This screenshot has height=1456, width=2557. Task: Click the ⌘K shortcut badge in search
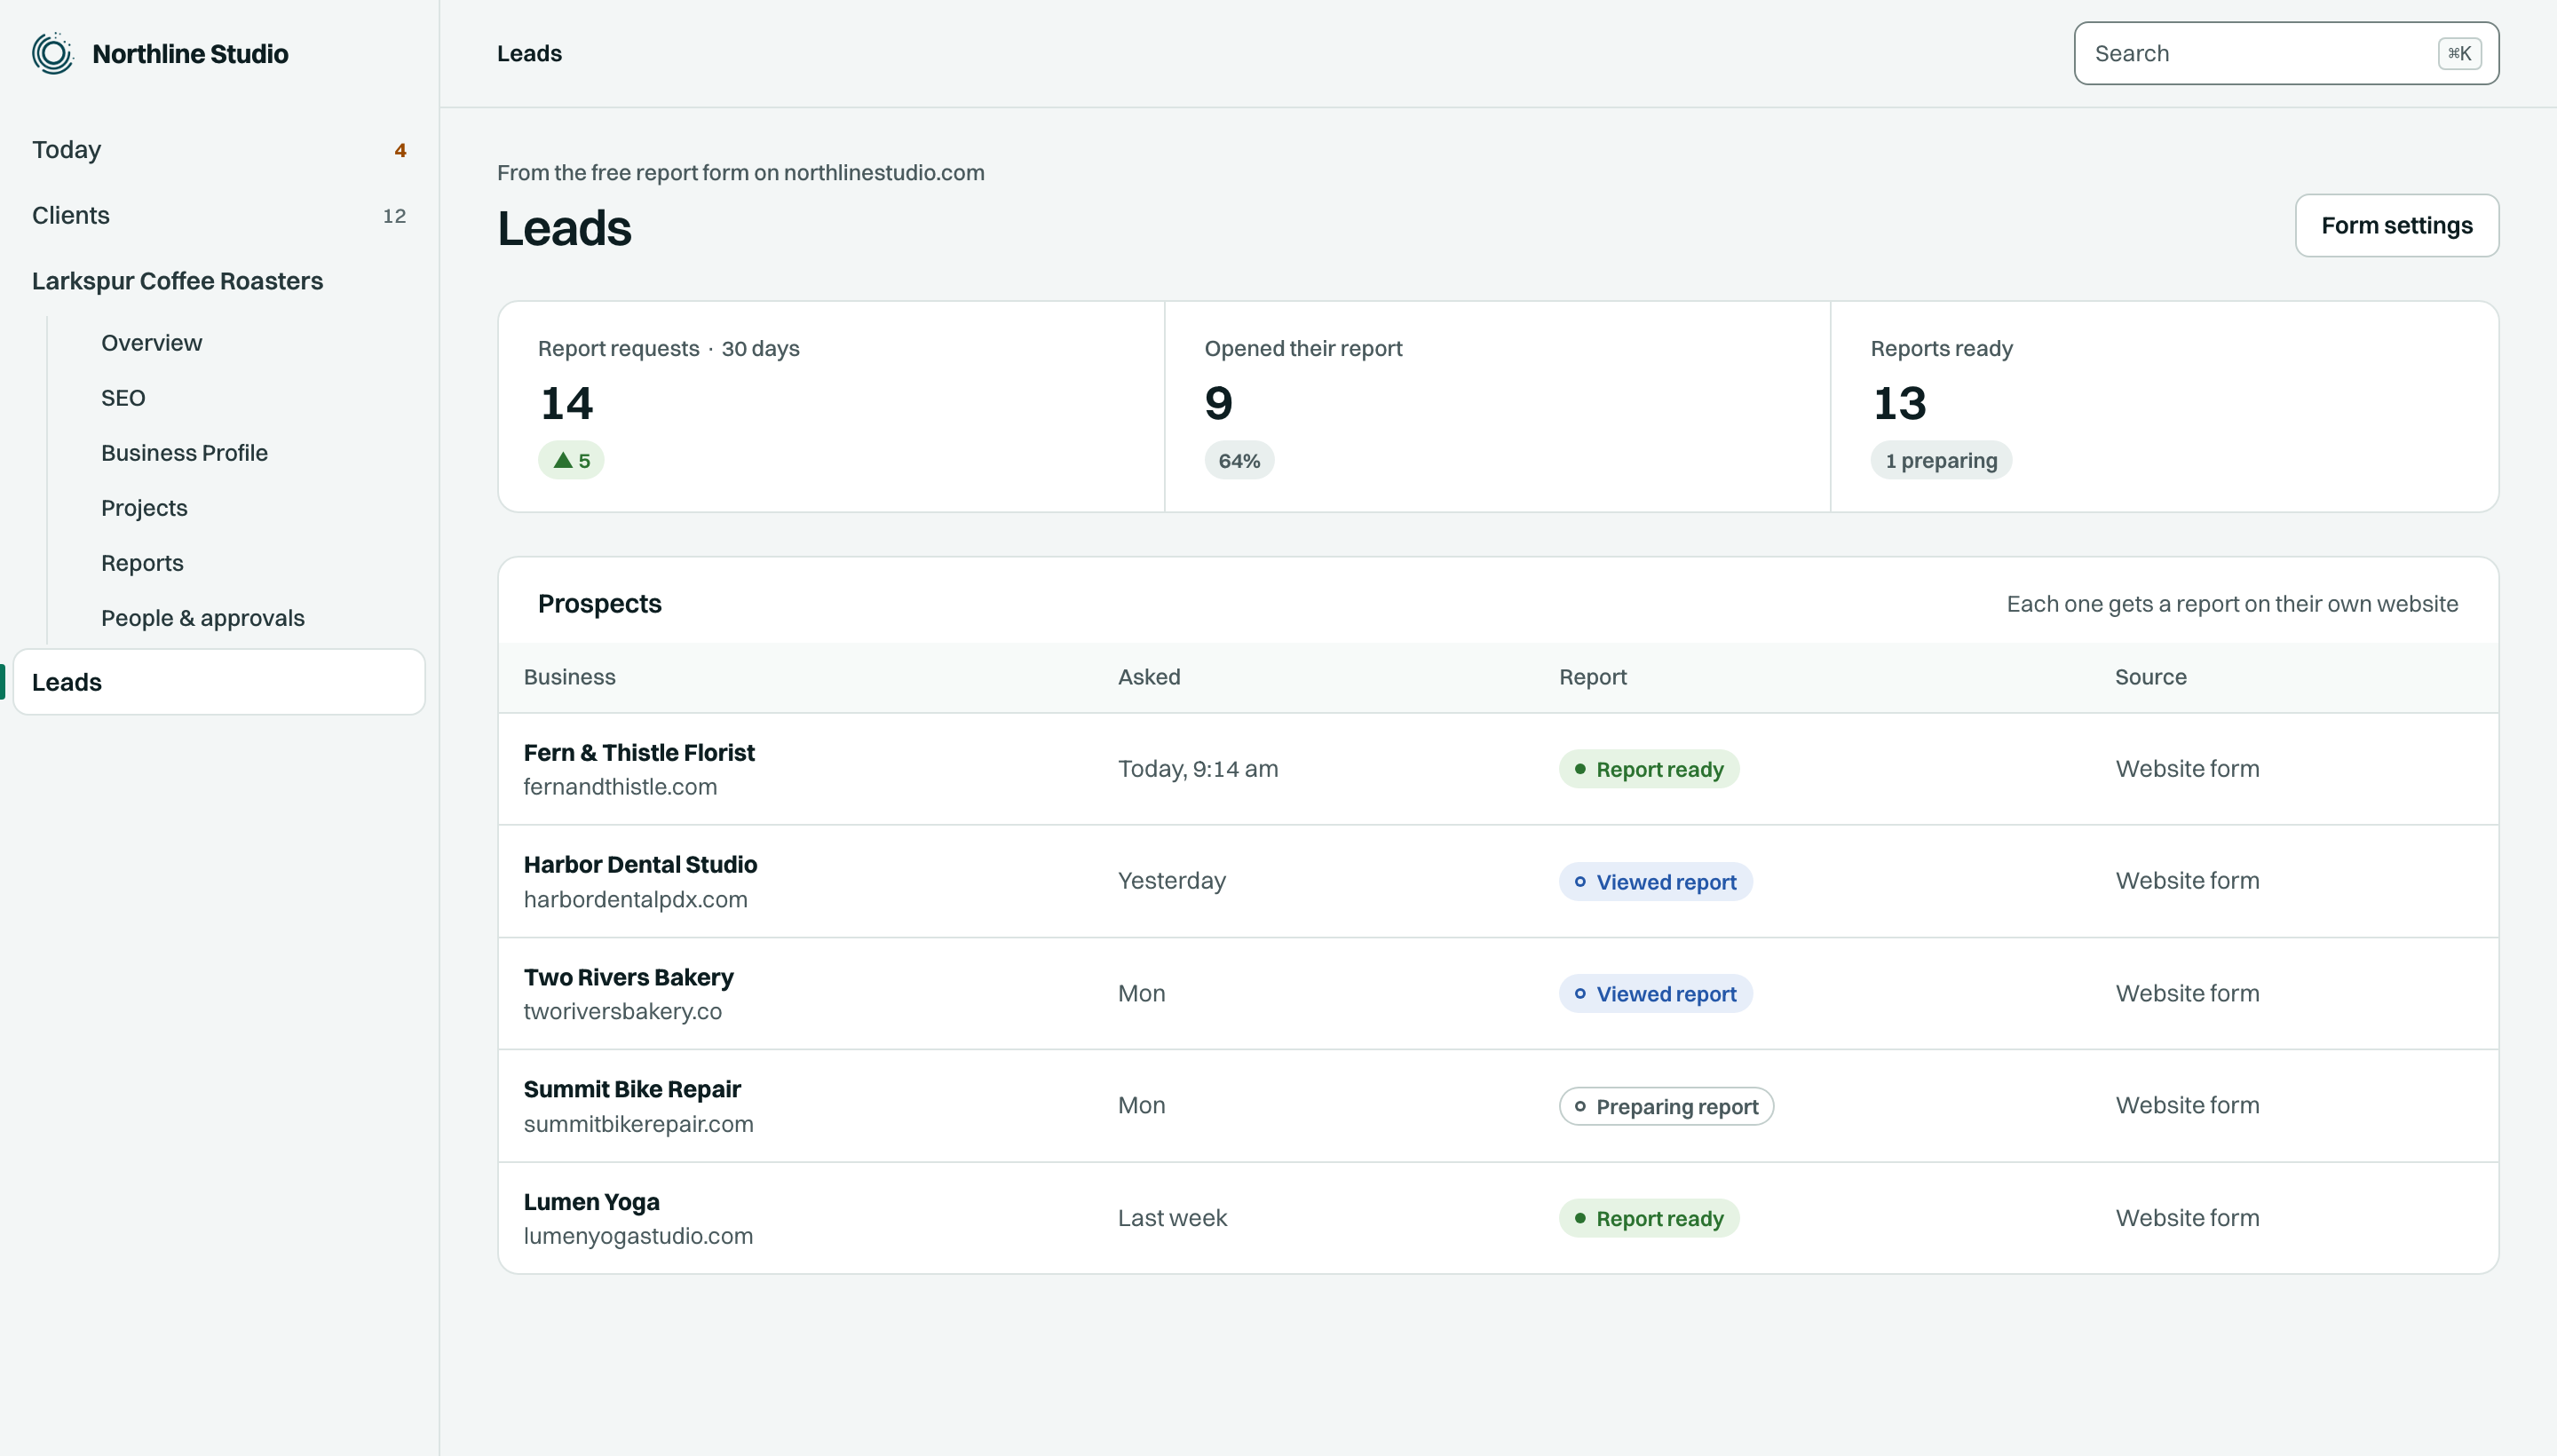pyautogui.click(x=2459, y=53)
